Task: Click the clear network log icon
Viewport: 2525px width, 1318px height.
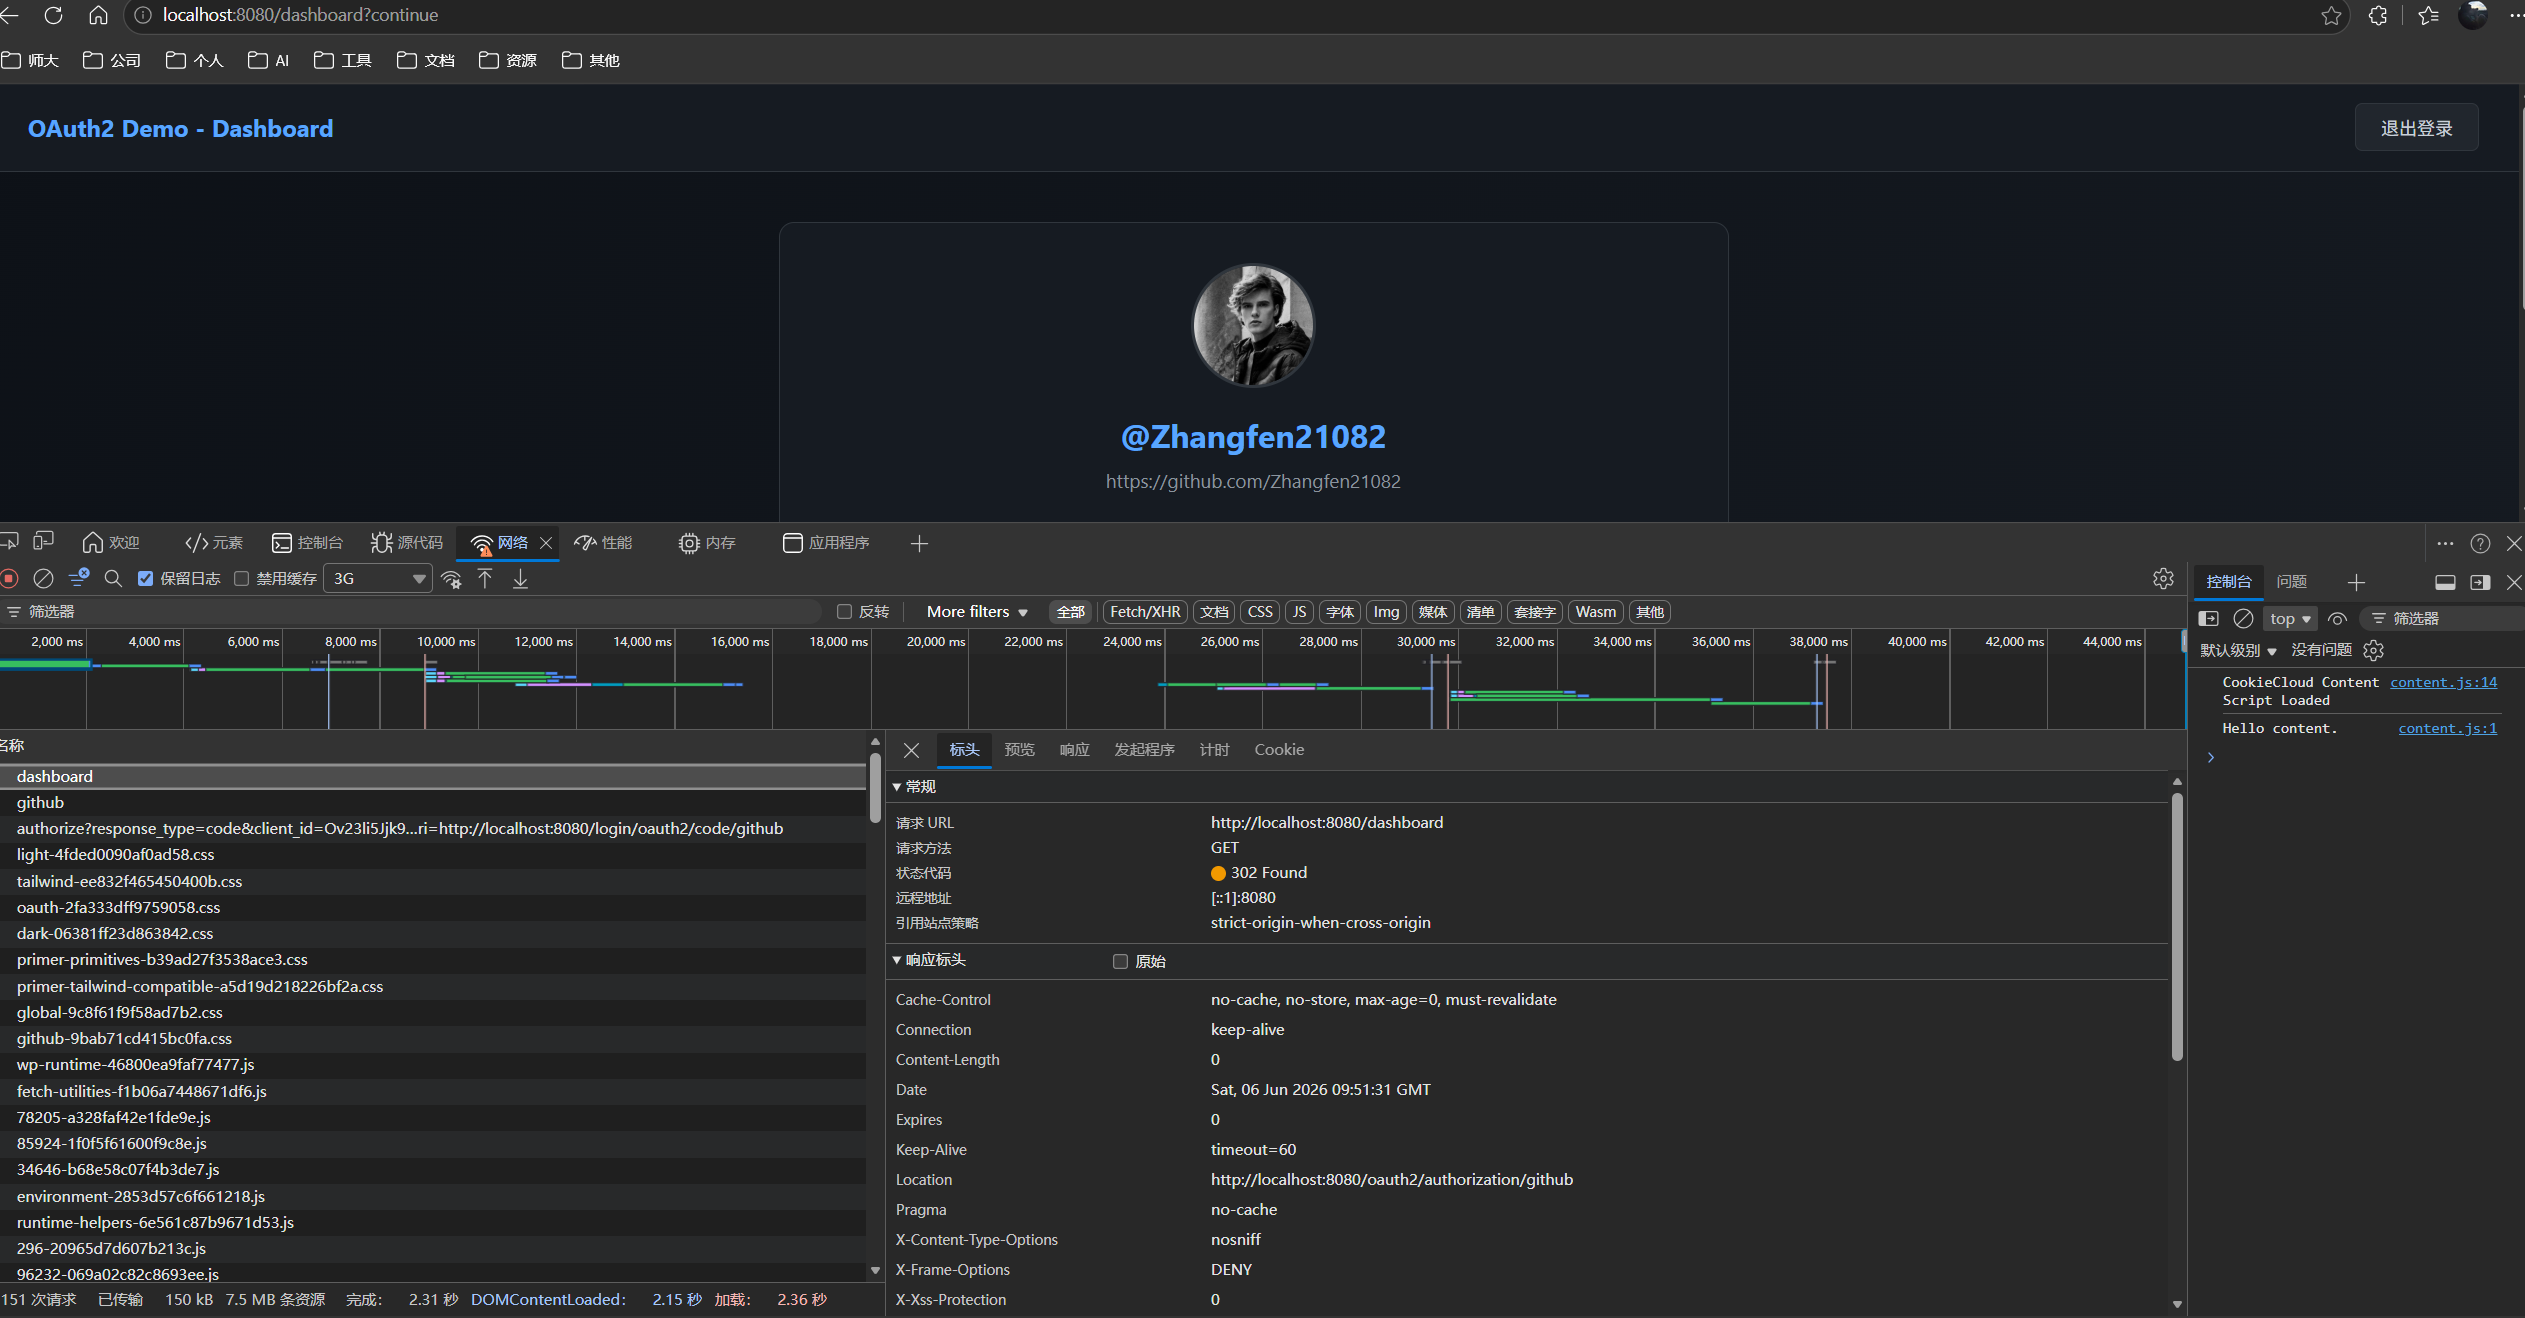Action: (x=43, y=579)
